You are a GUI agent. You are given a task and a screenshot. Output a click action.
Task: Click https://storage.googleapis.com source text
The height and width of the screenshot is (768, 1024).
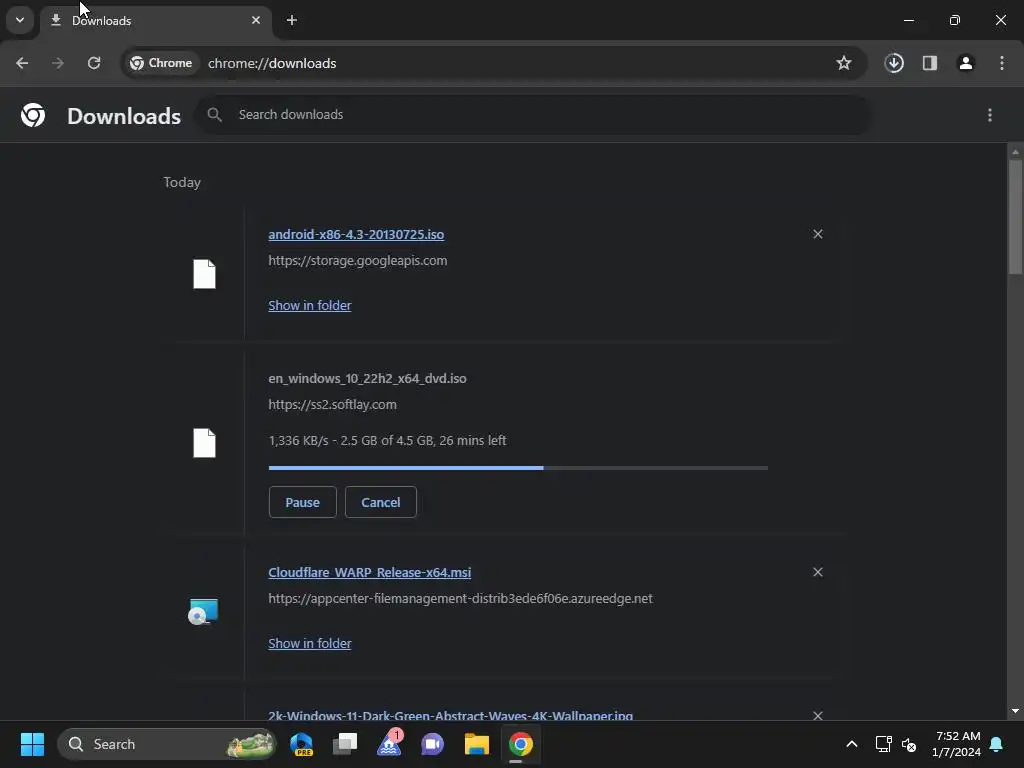pos(358,261)
